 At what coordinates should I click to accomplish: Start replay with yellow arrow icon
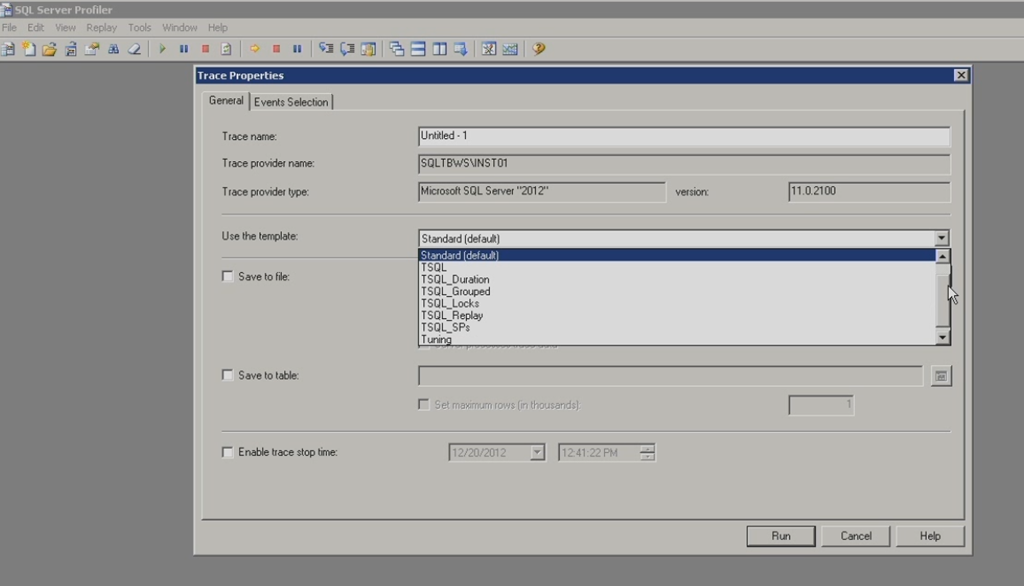tap(255, 49)
